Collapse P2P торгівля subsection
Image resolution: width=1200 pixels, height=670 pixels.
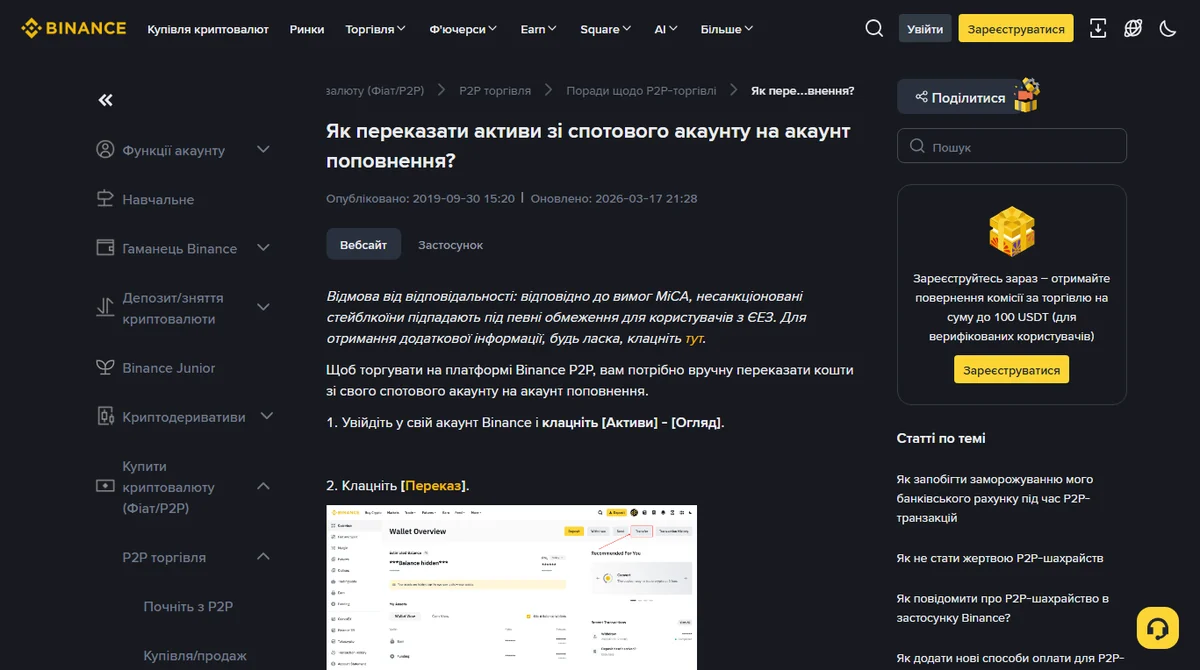pos(264,557)
